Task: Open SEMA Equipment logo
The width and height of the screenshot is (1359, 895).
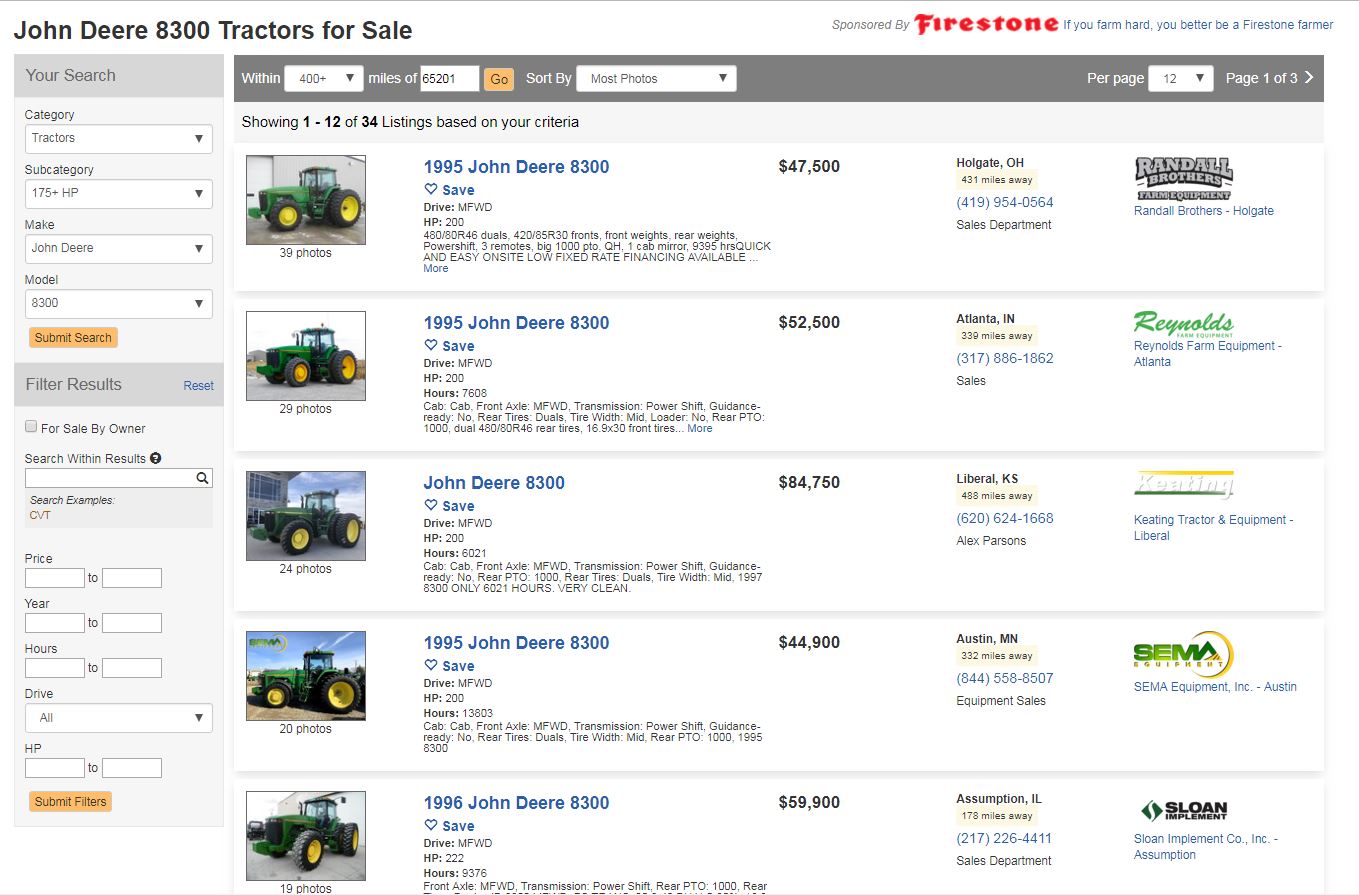Action: coord(1183,655)
